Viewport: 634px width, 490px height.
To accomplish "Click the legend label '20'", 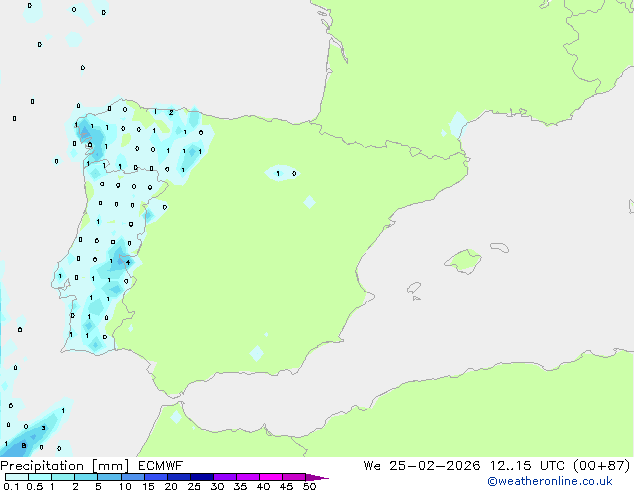I will [x=171, y=486].
